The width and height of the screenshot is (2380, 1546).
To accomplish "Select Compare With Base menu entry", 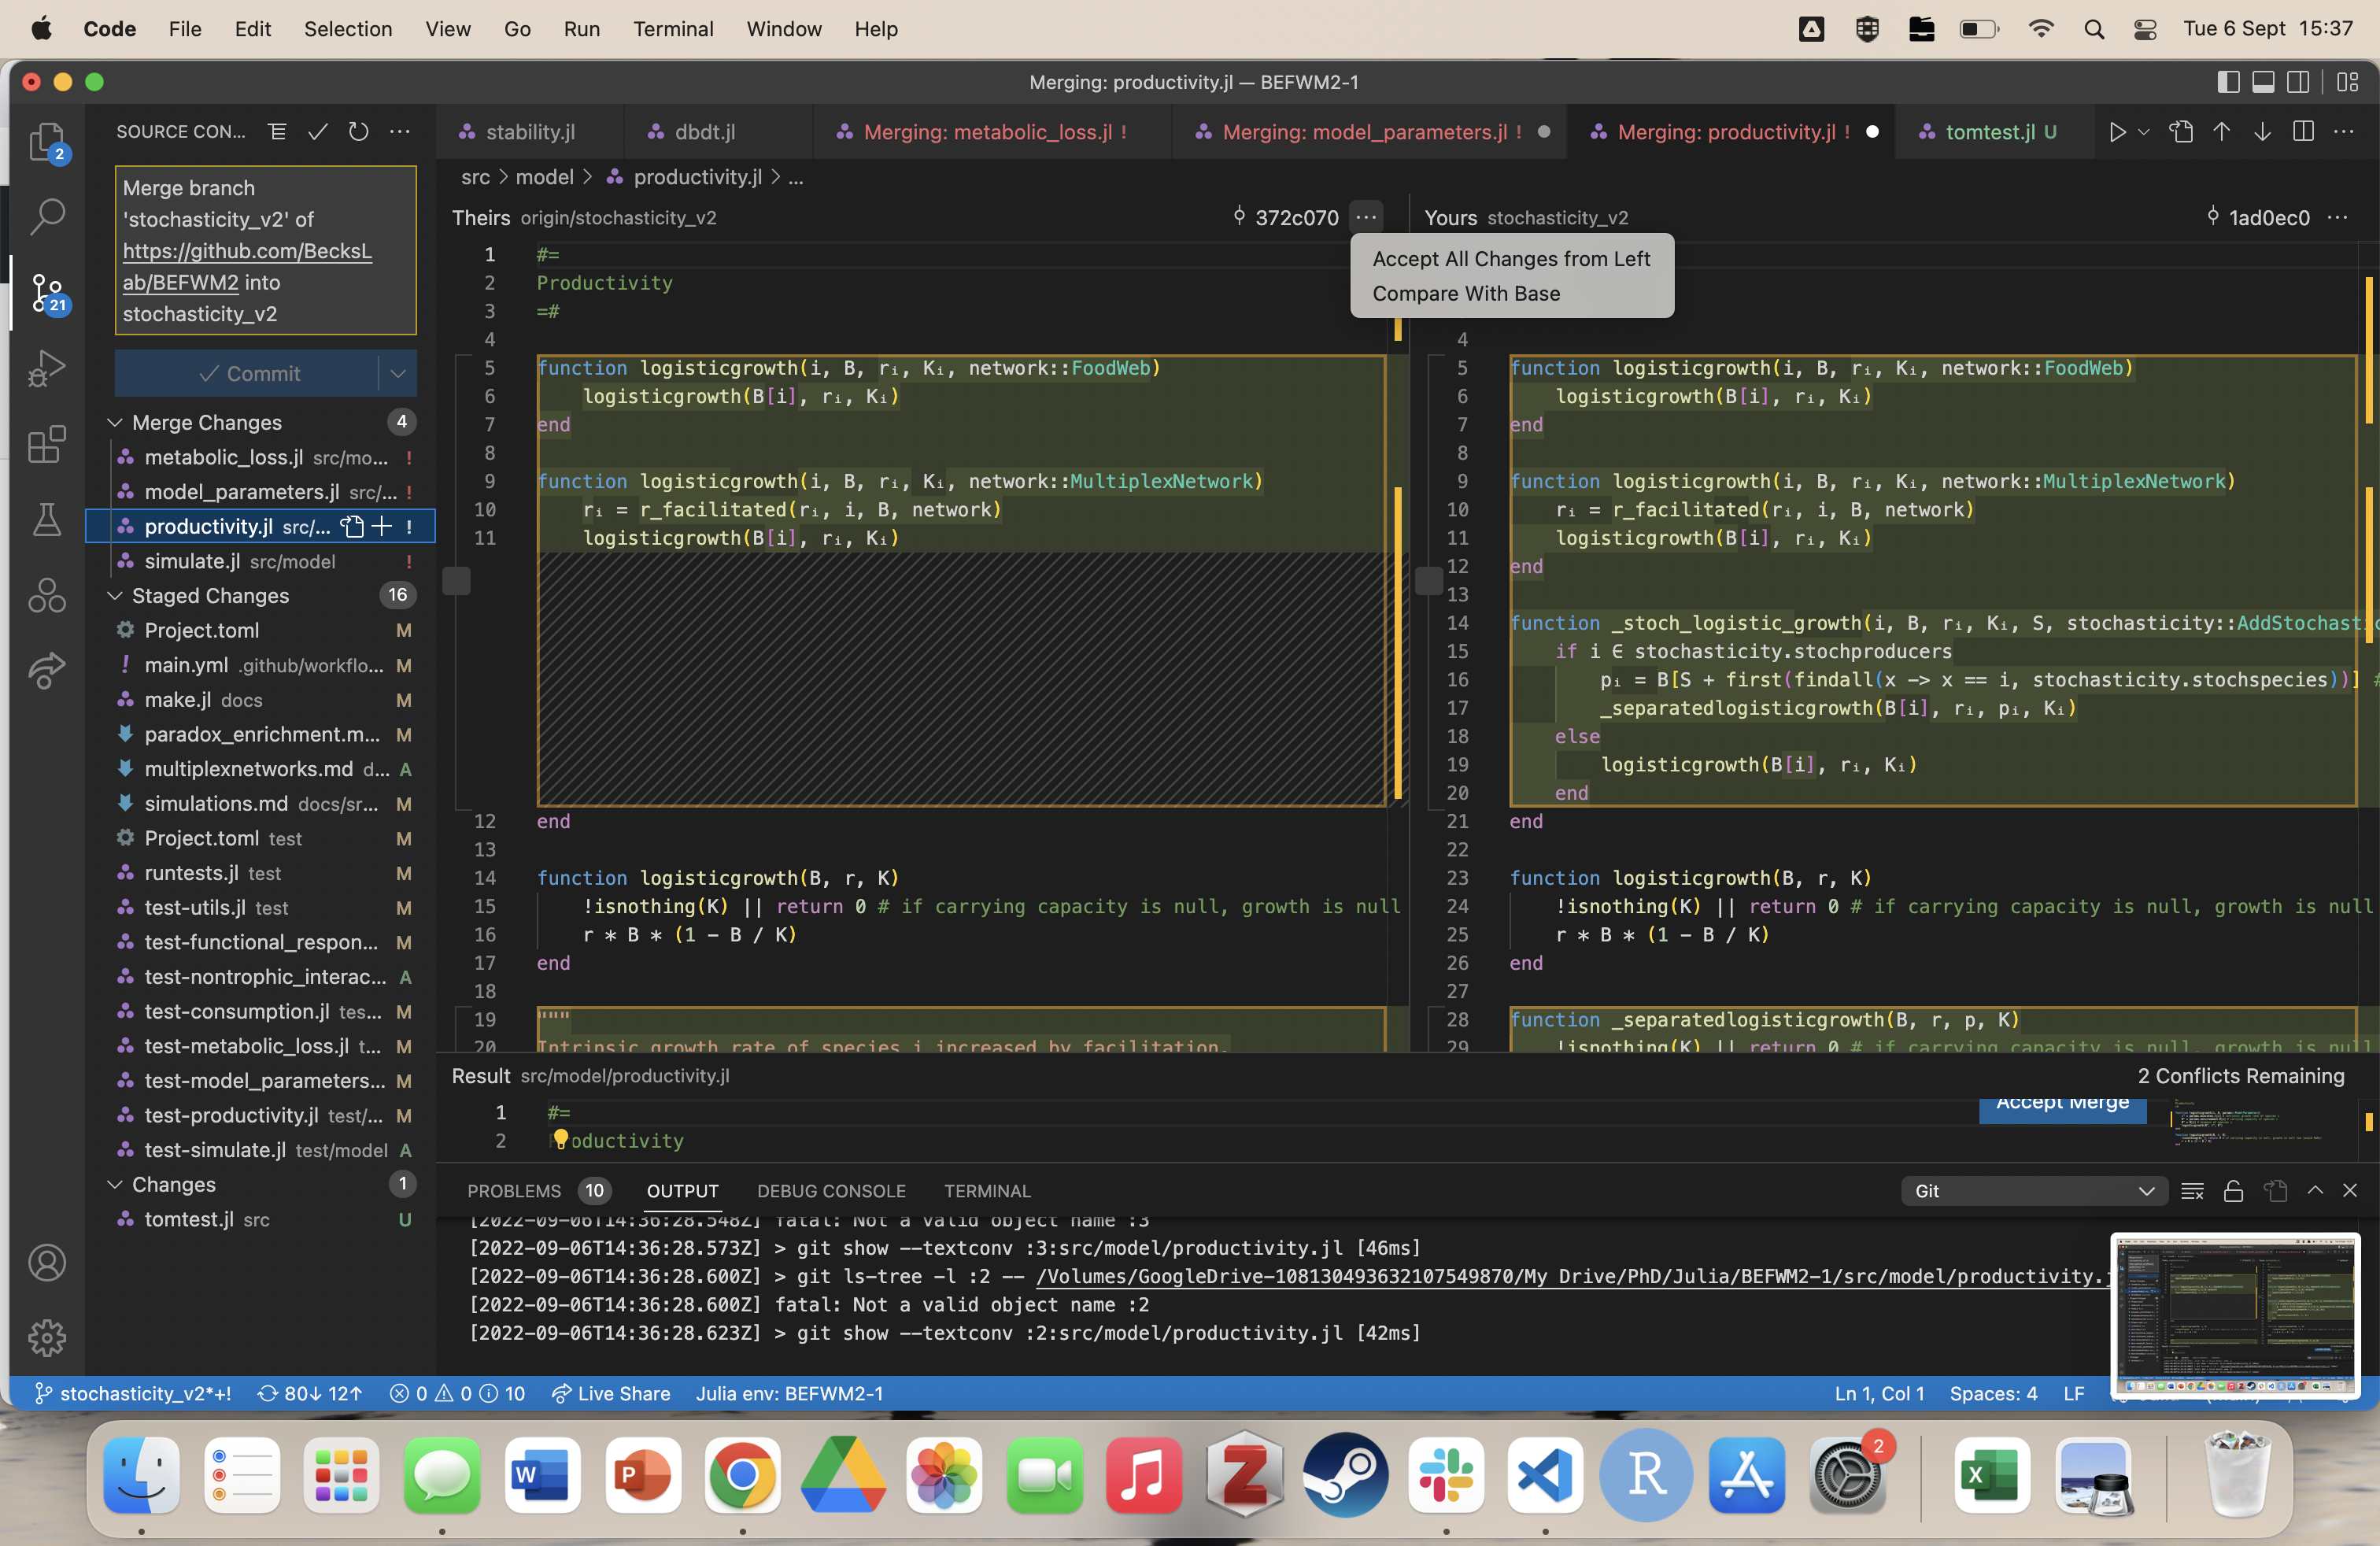I will point(1466,293).
